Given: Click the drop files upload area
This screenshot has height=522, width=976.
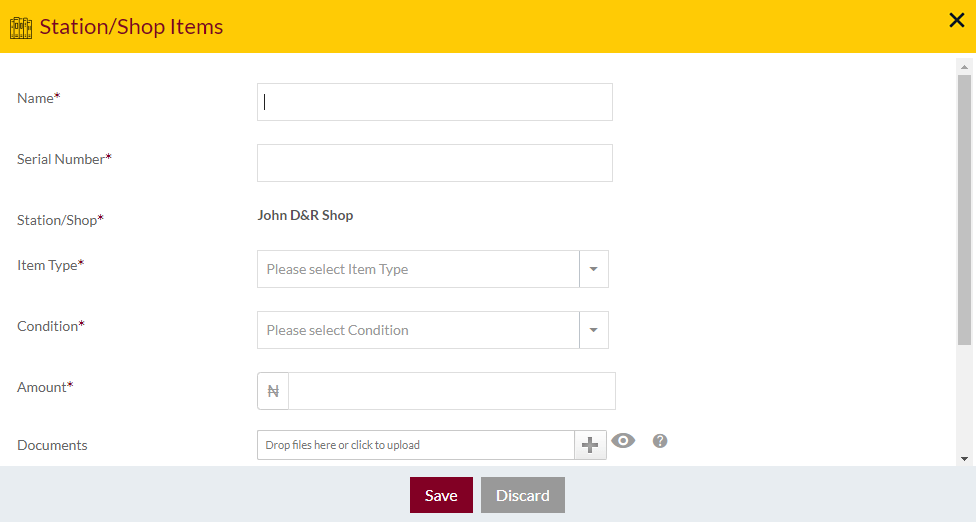Looking at the screenshot, I should click(416, 445).
